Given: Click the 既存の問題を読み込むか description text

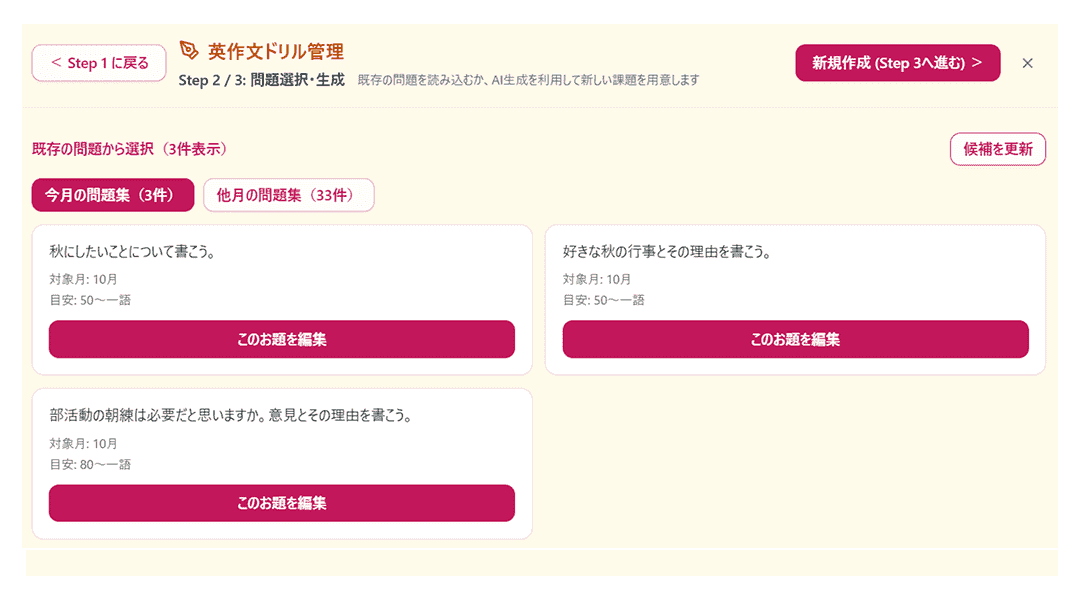Looking at the screenshot, I should pyautogui.click(x=527, y=80).
